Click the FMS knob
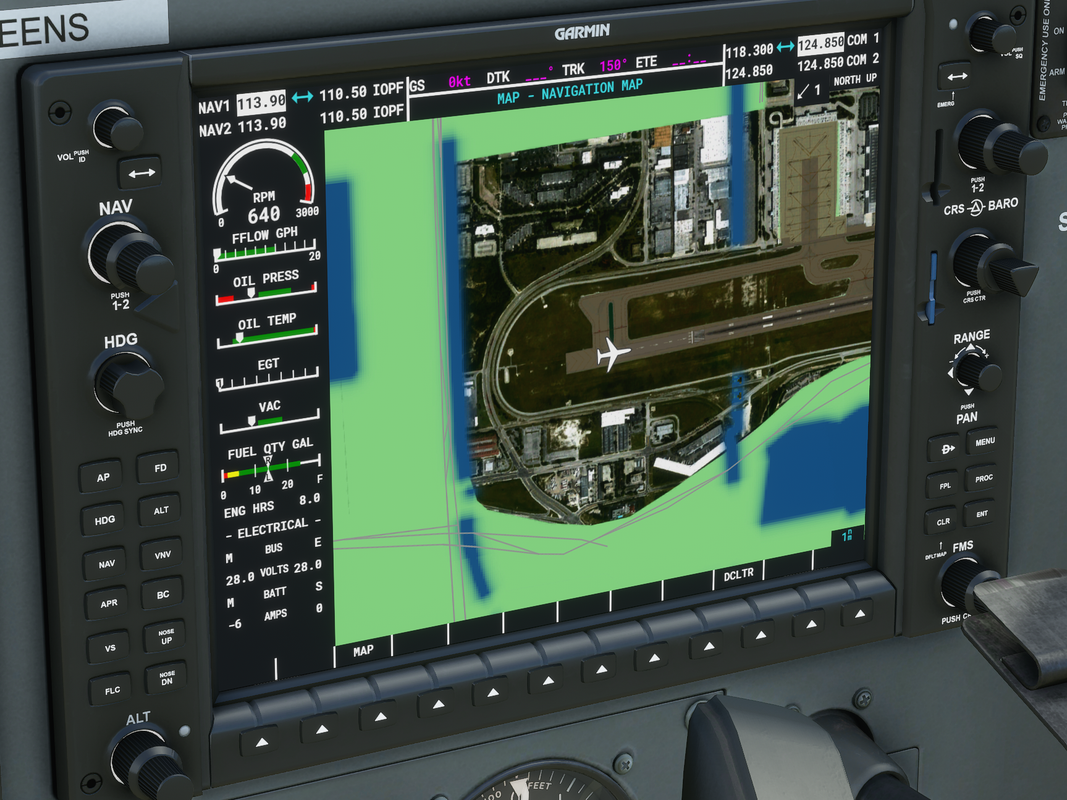This screenshot has height=800, width=1067. point(966,585)
